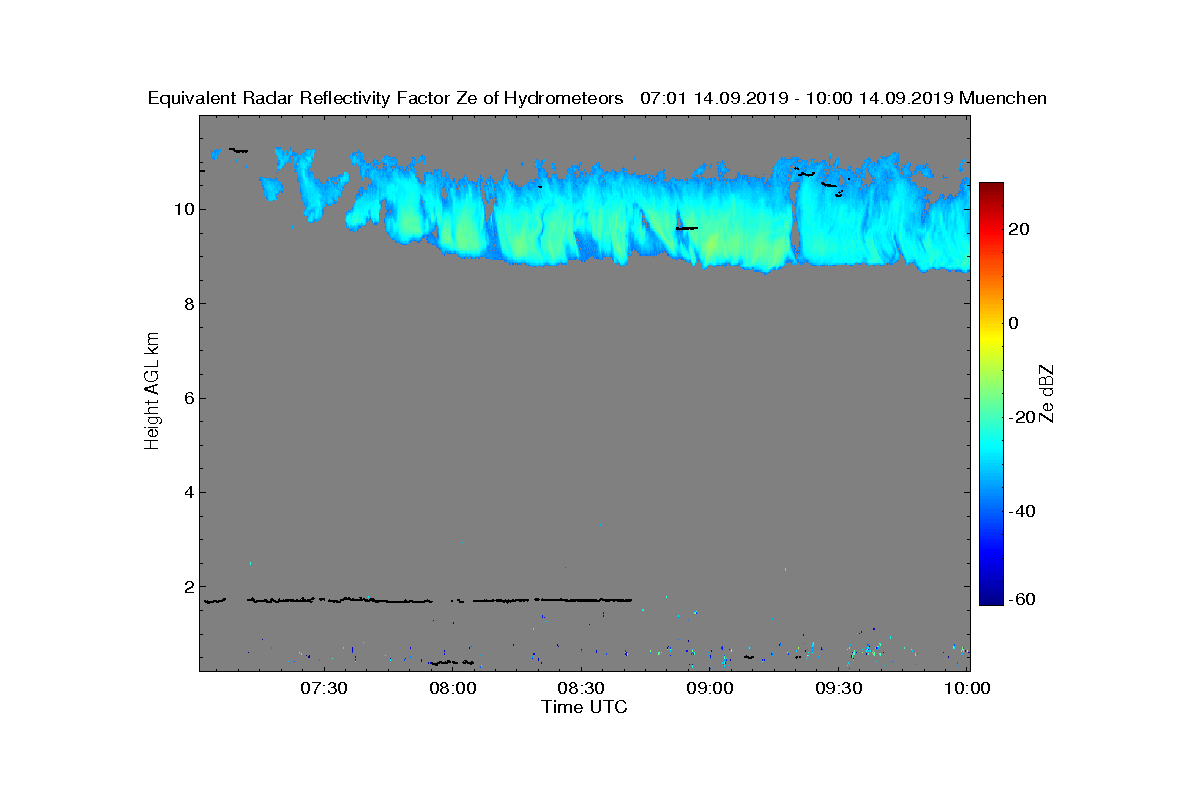
Task: Click the plot title 'Equivalent Radar Reflectivity Factor Ze of Hydrometeors'
Action: [x=386, y=98]
